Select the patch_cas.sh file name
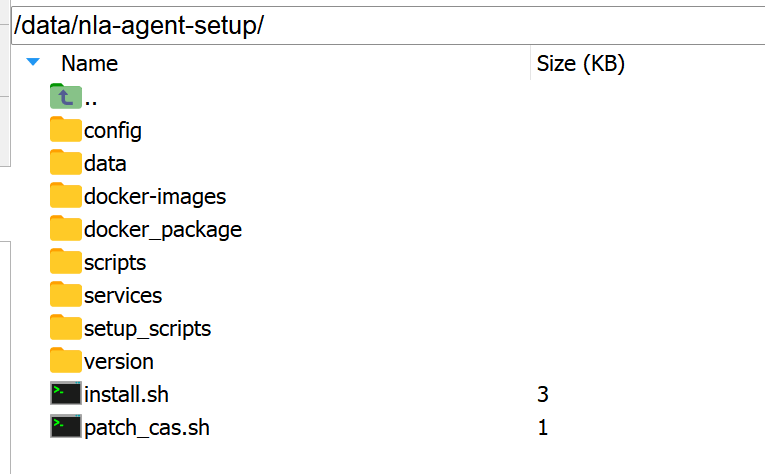This screenshot has width=765, height=474. 147,428
